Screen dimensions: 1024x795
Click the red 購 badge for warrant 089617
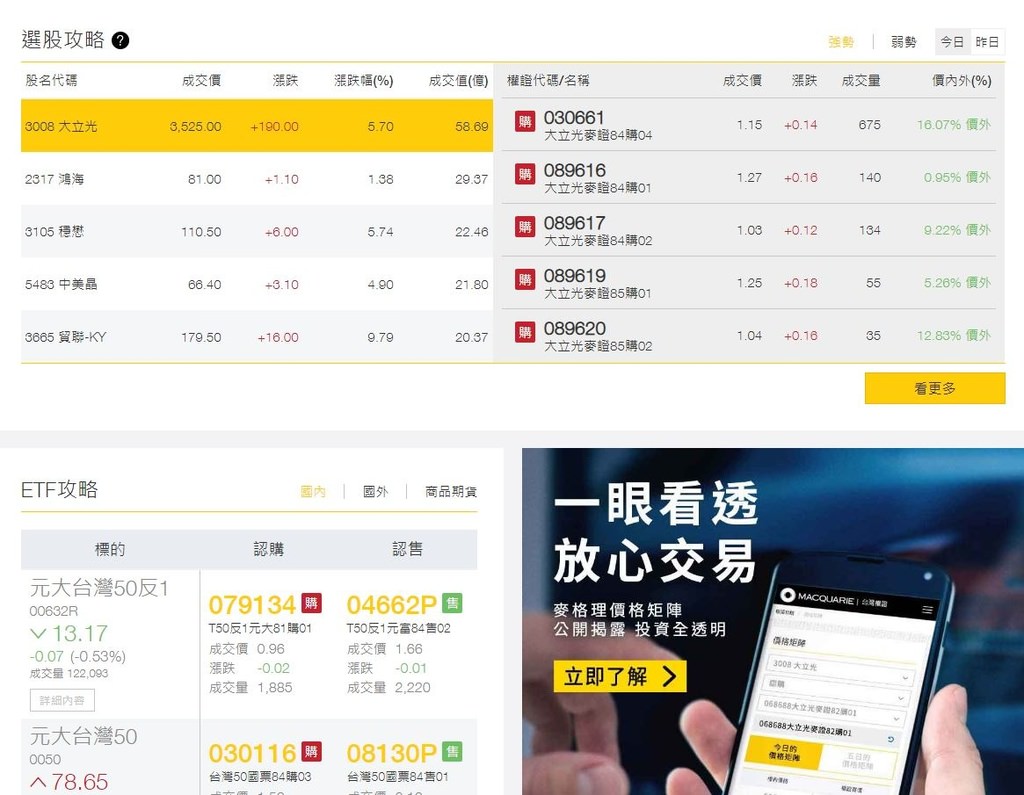(x=525, y=227)
